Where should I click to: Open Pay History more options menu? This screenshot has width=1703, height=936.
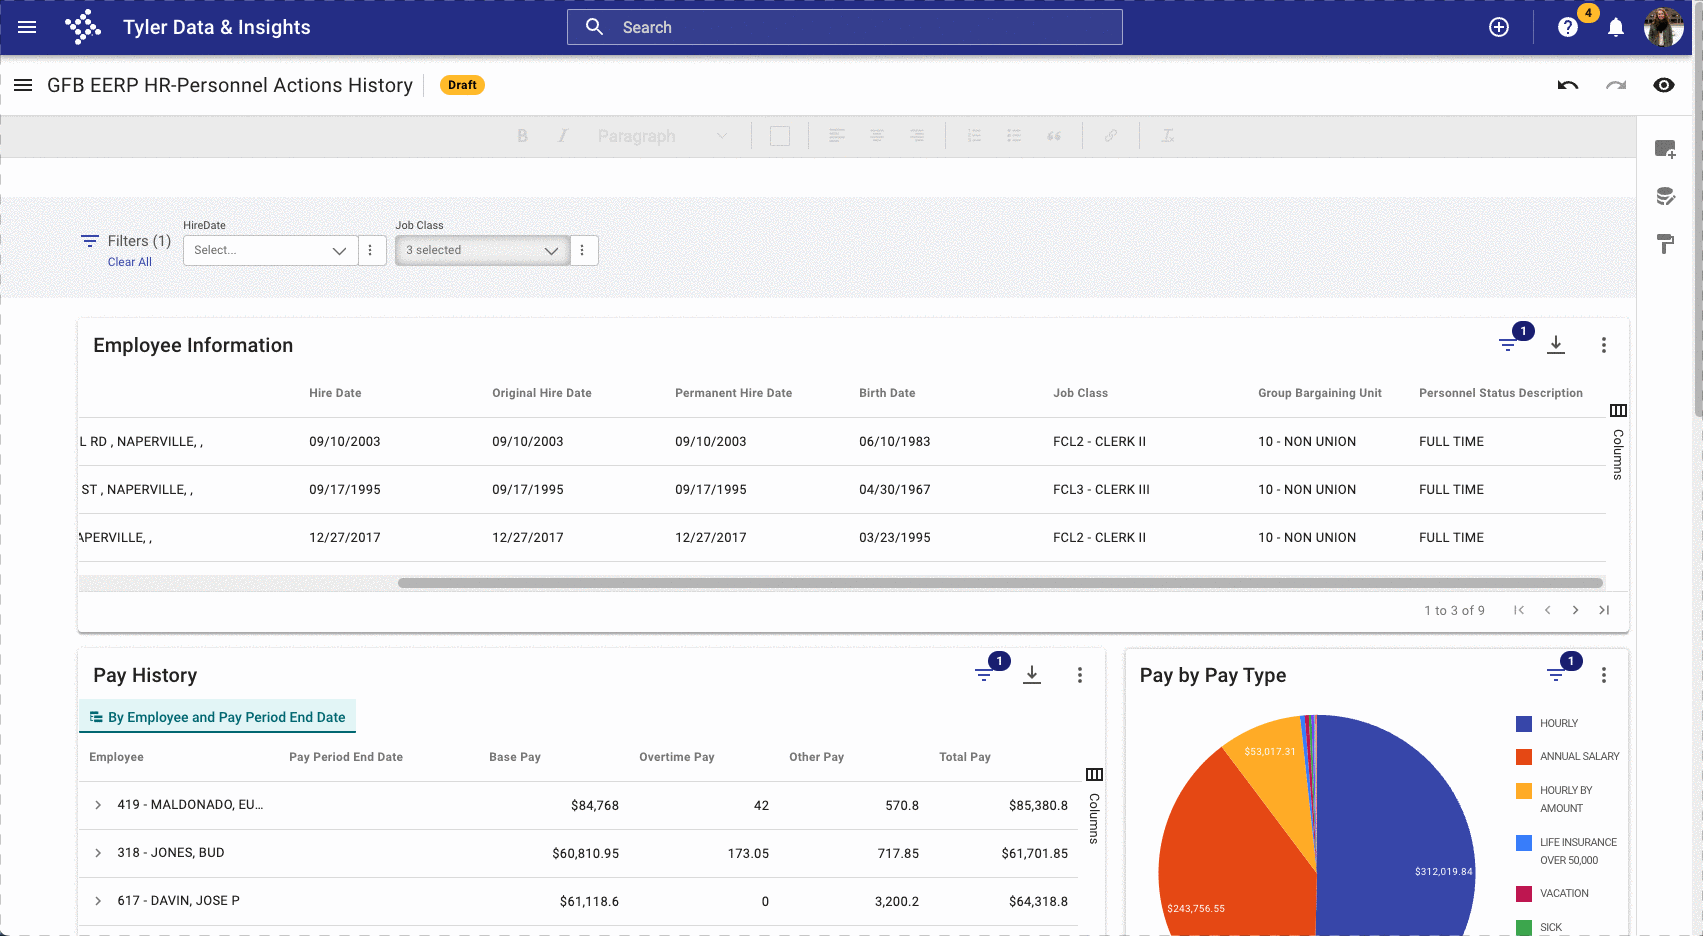coord(1080,675)
